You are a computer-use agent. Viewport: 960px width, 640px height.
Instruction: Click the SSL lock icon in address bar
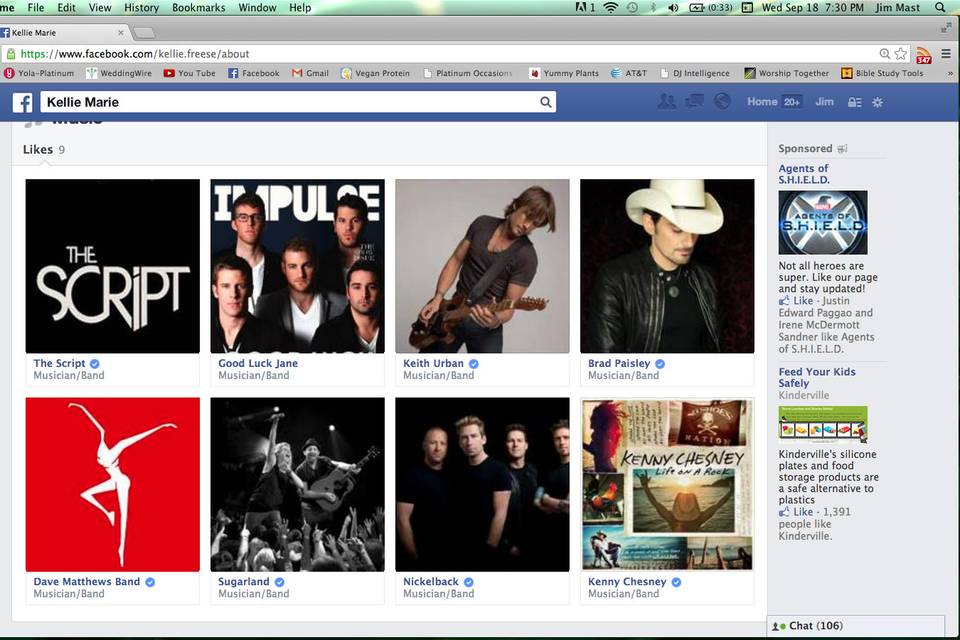pyautogui.click(x=10, y=54)
